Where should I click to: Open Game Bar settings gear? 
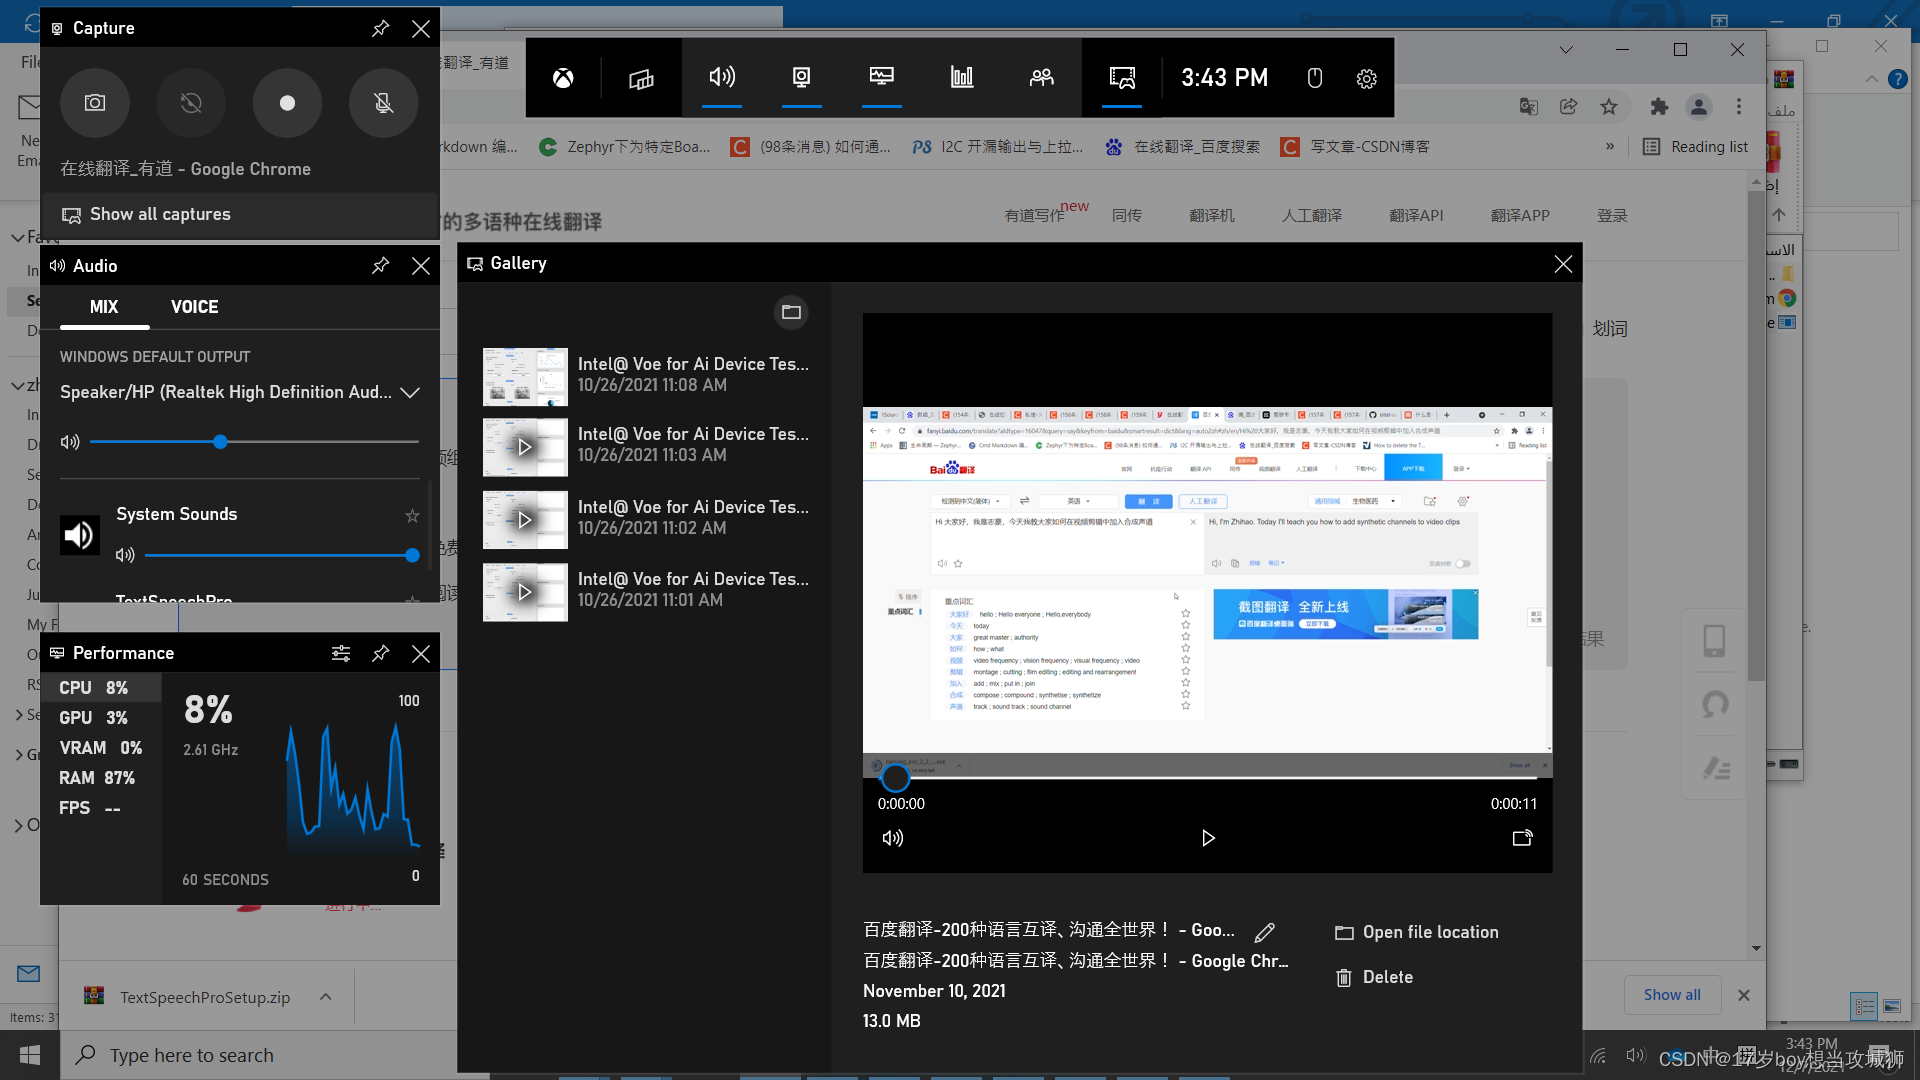pyautogui.click(x=1366, y=79)
